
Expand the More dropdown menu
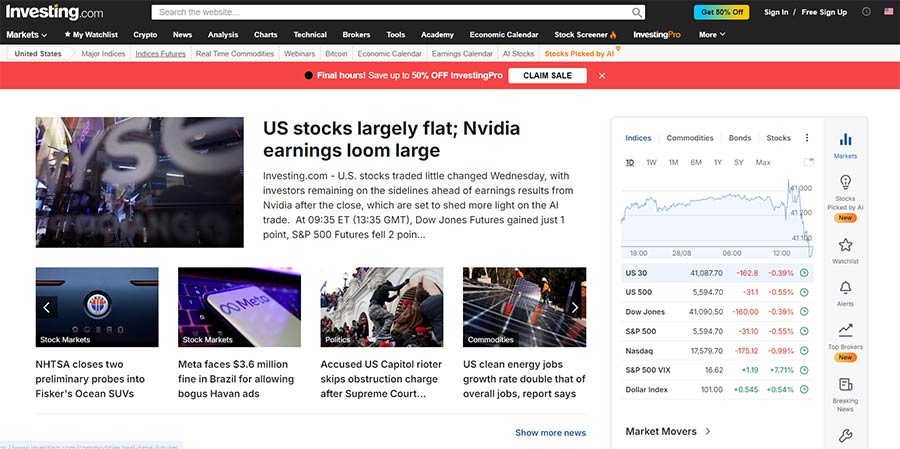coord(712,34)
